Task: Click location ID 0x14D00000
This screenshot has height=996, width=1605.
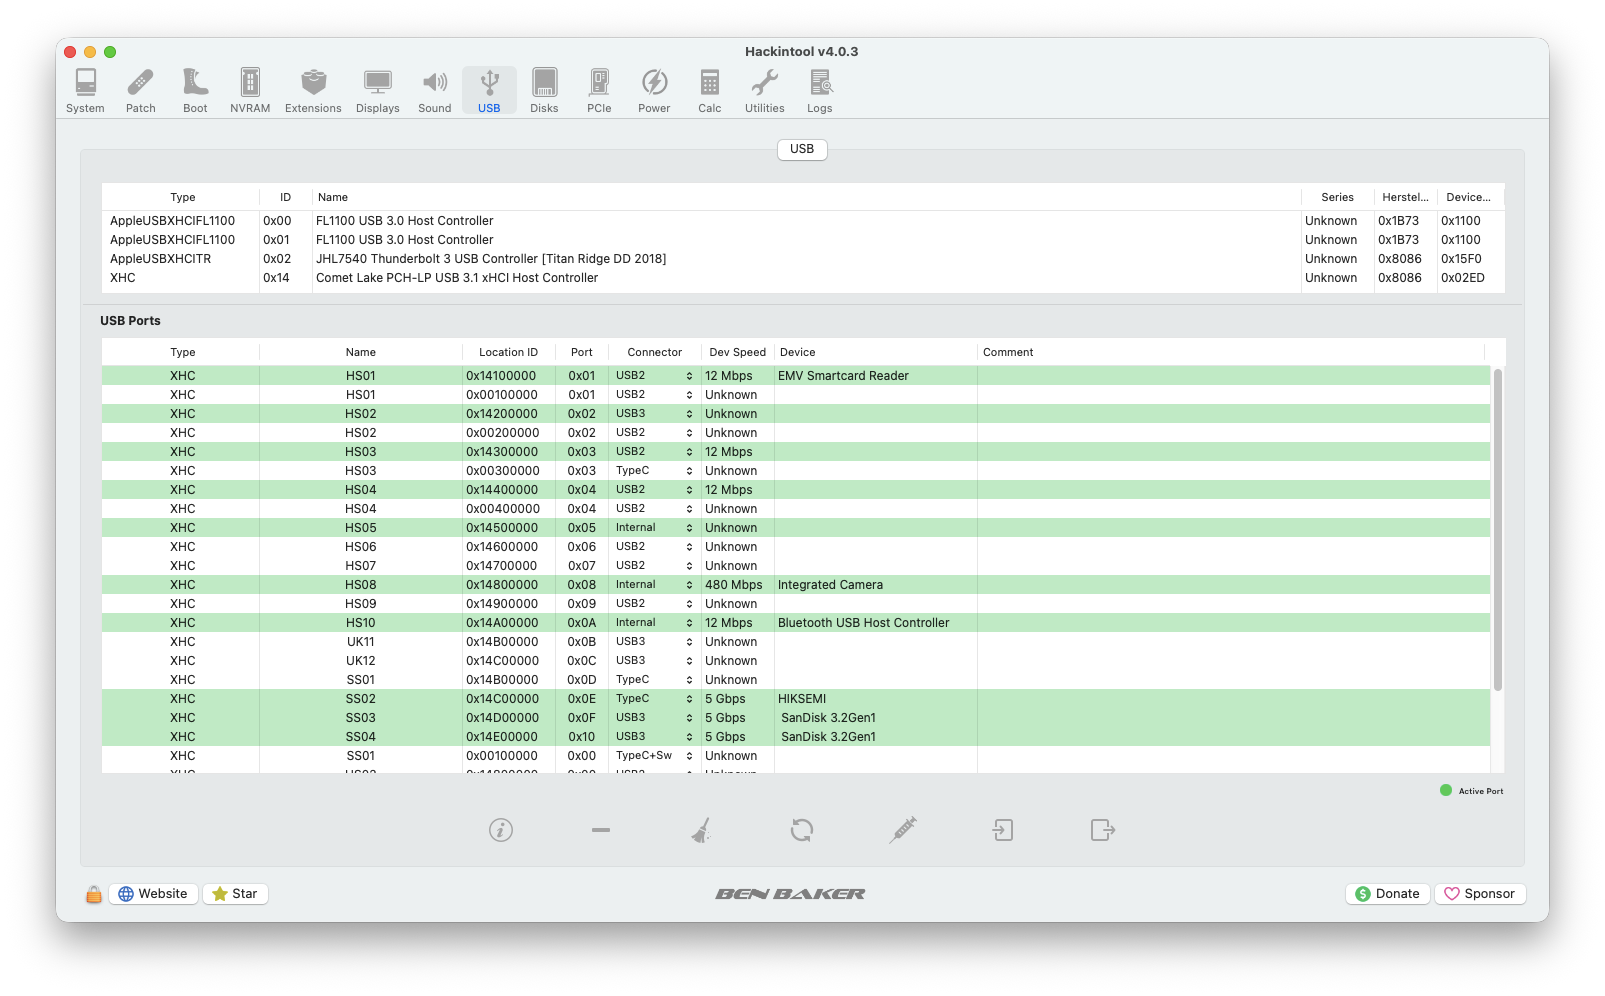Action: tap(503, 718)
